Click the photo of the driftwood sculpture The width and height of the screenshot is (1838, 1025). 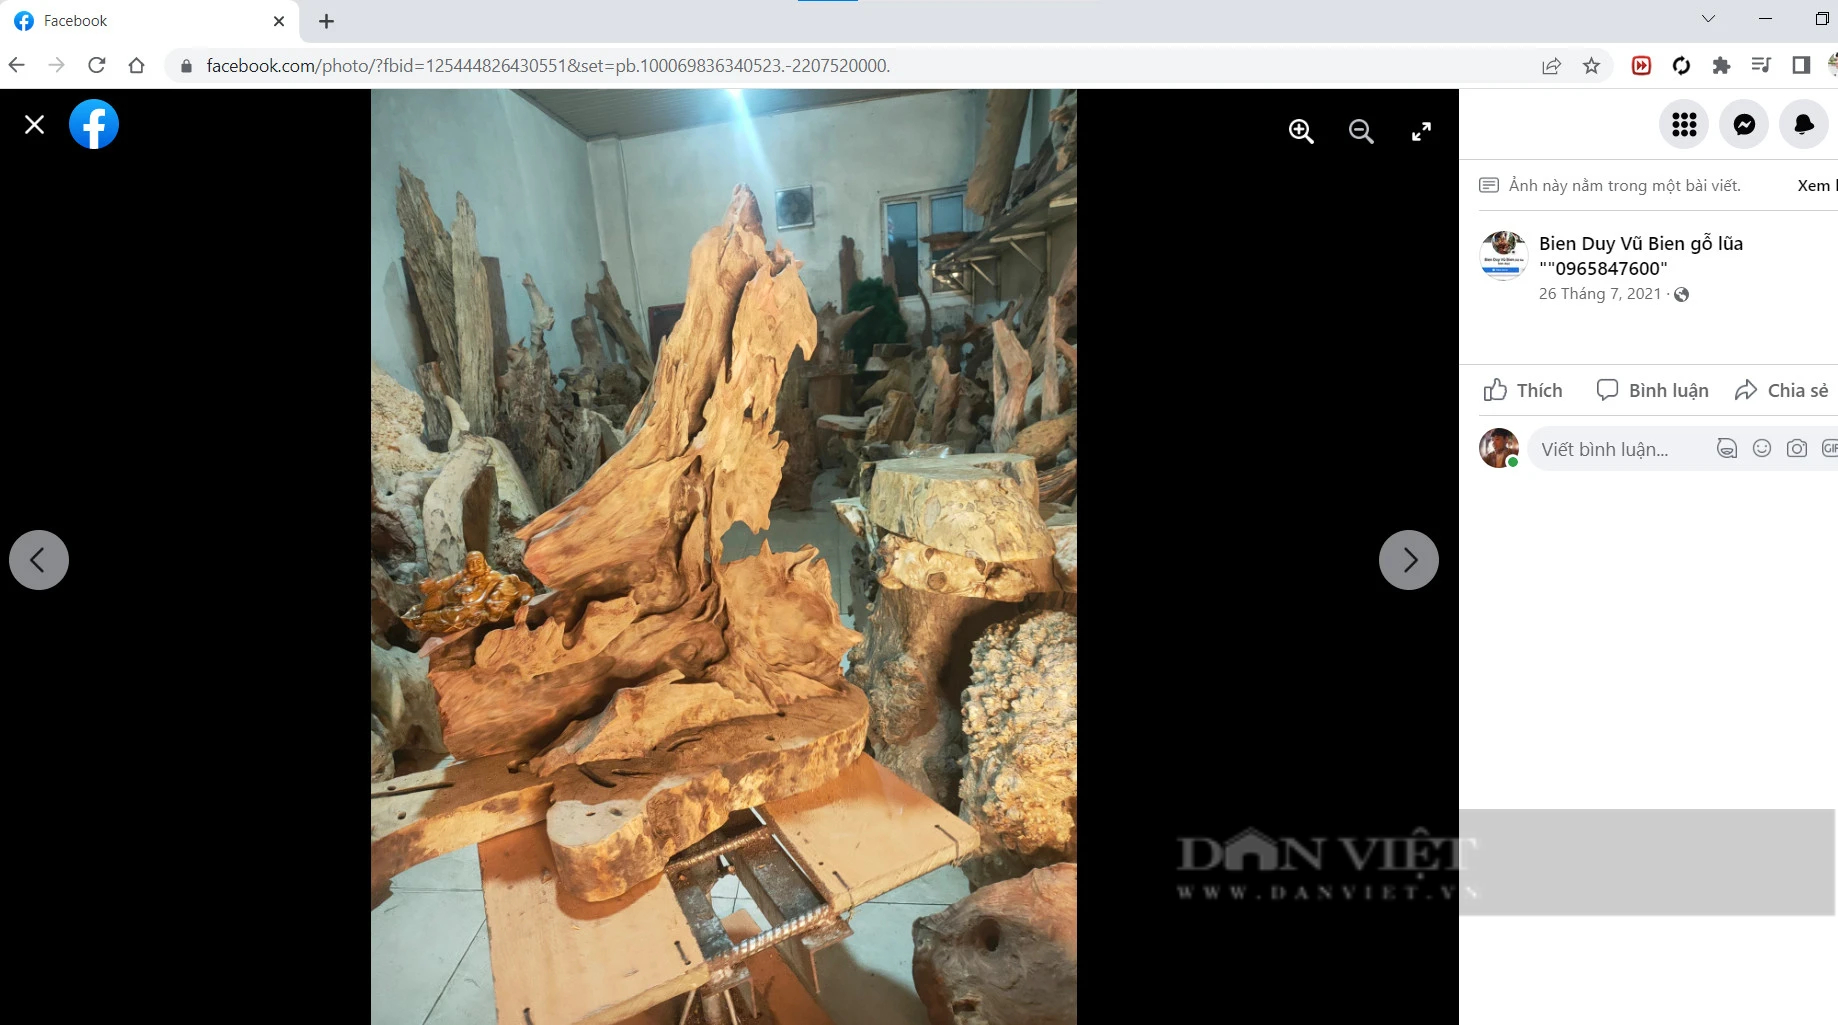pos(724,557)
